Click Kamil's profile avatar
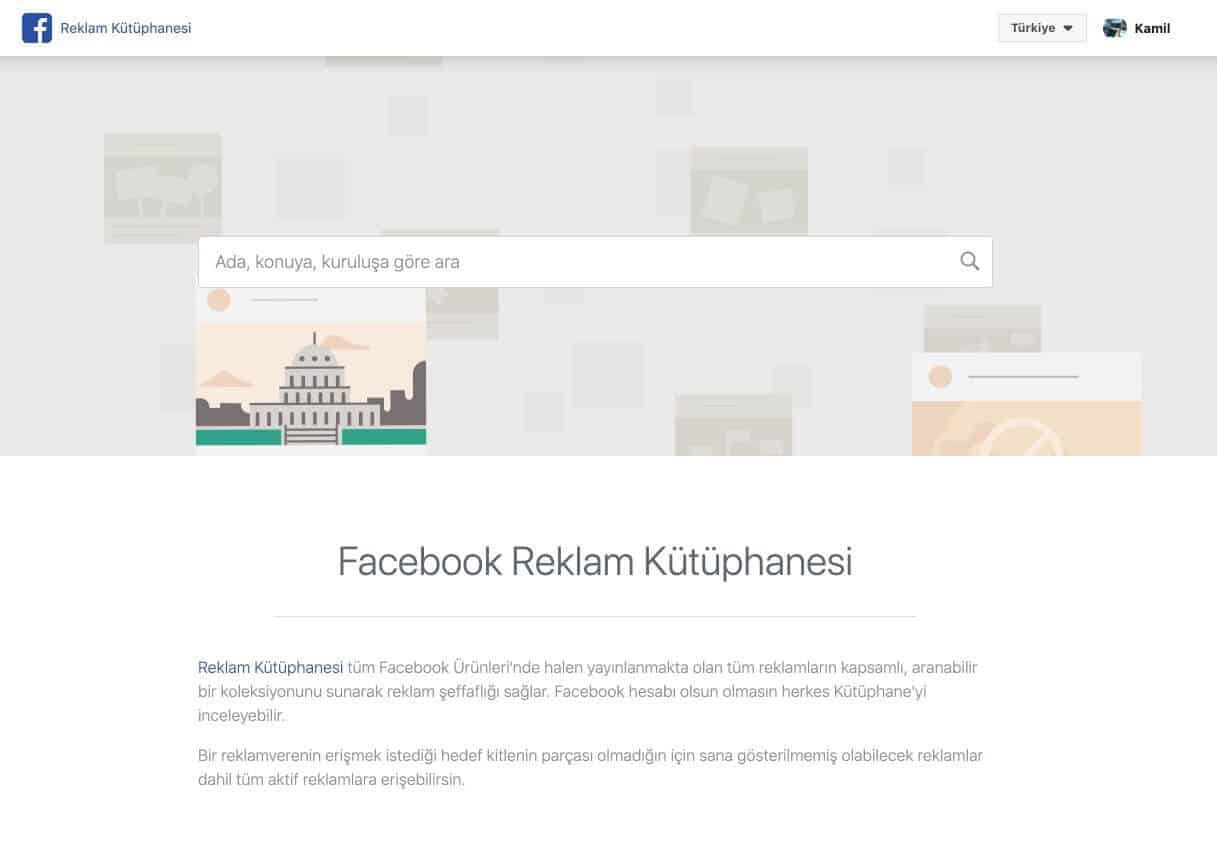This screenshot has width=1217, height=848. [x=1115, y=28]
